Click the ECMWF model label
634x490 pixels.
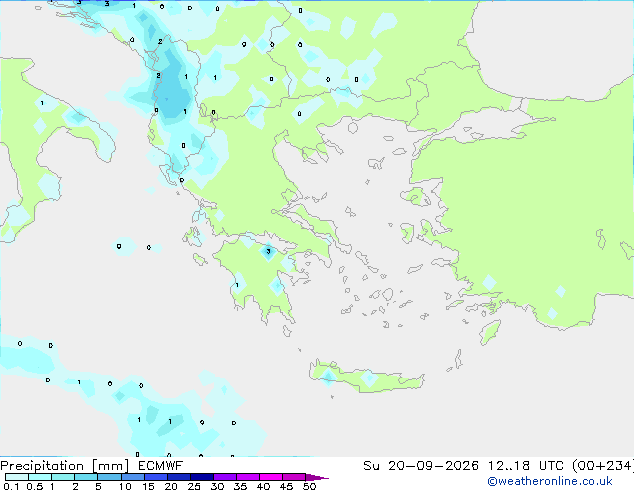tap(160, 466)
